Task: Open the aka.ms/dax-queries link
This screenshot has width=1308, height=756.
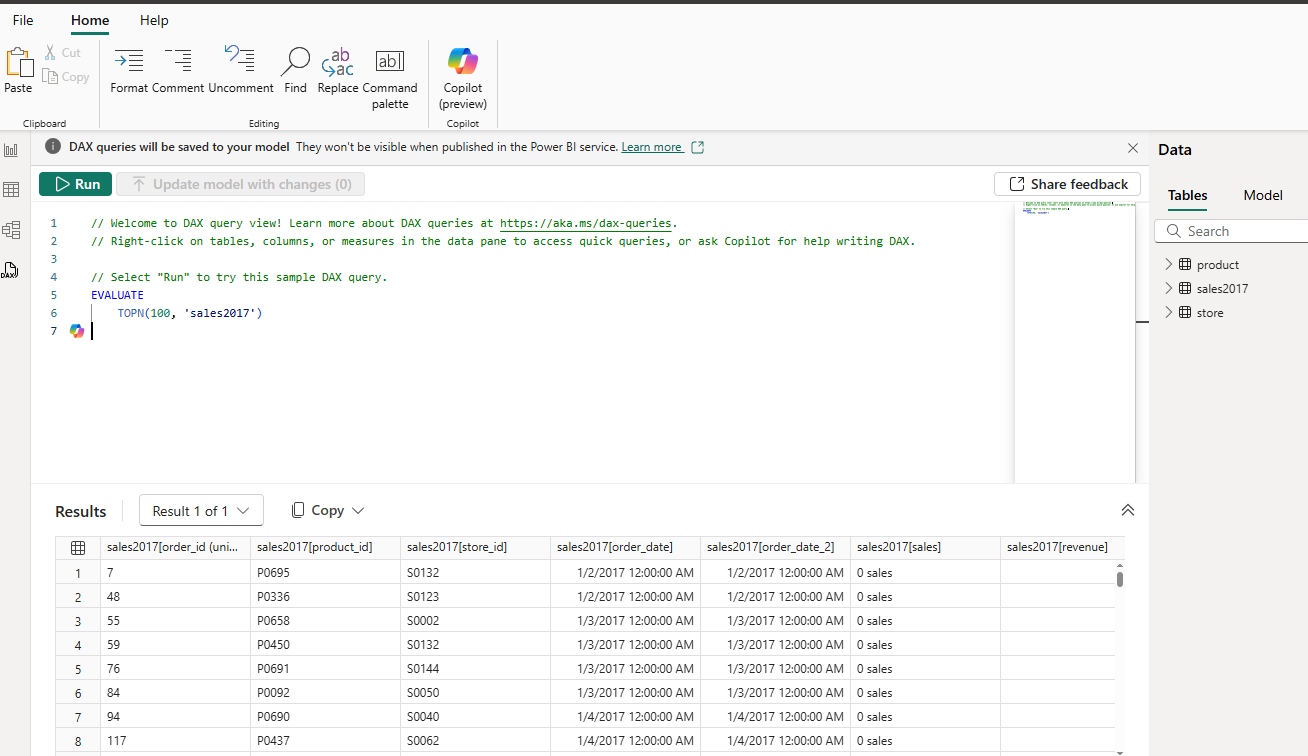Action: point(587,224)
